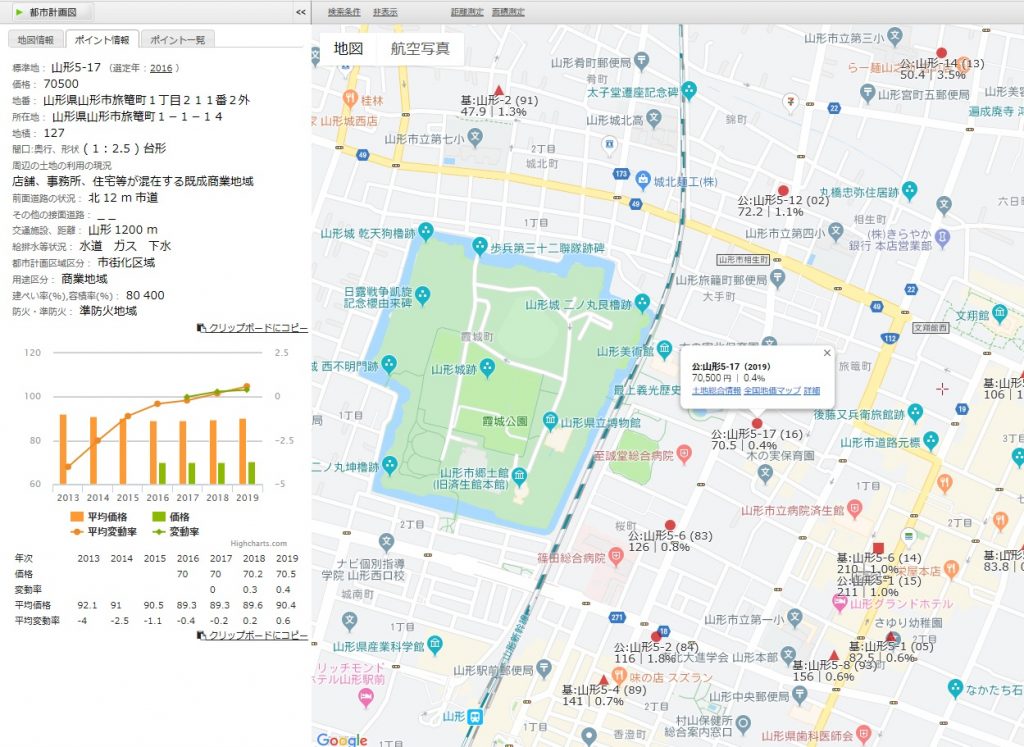1024x747 pixels.
Task: Open the ポイント一覧 tab
Action: click(178, 40)
